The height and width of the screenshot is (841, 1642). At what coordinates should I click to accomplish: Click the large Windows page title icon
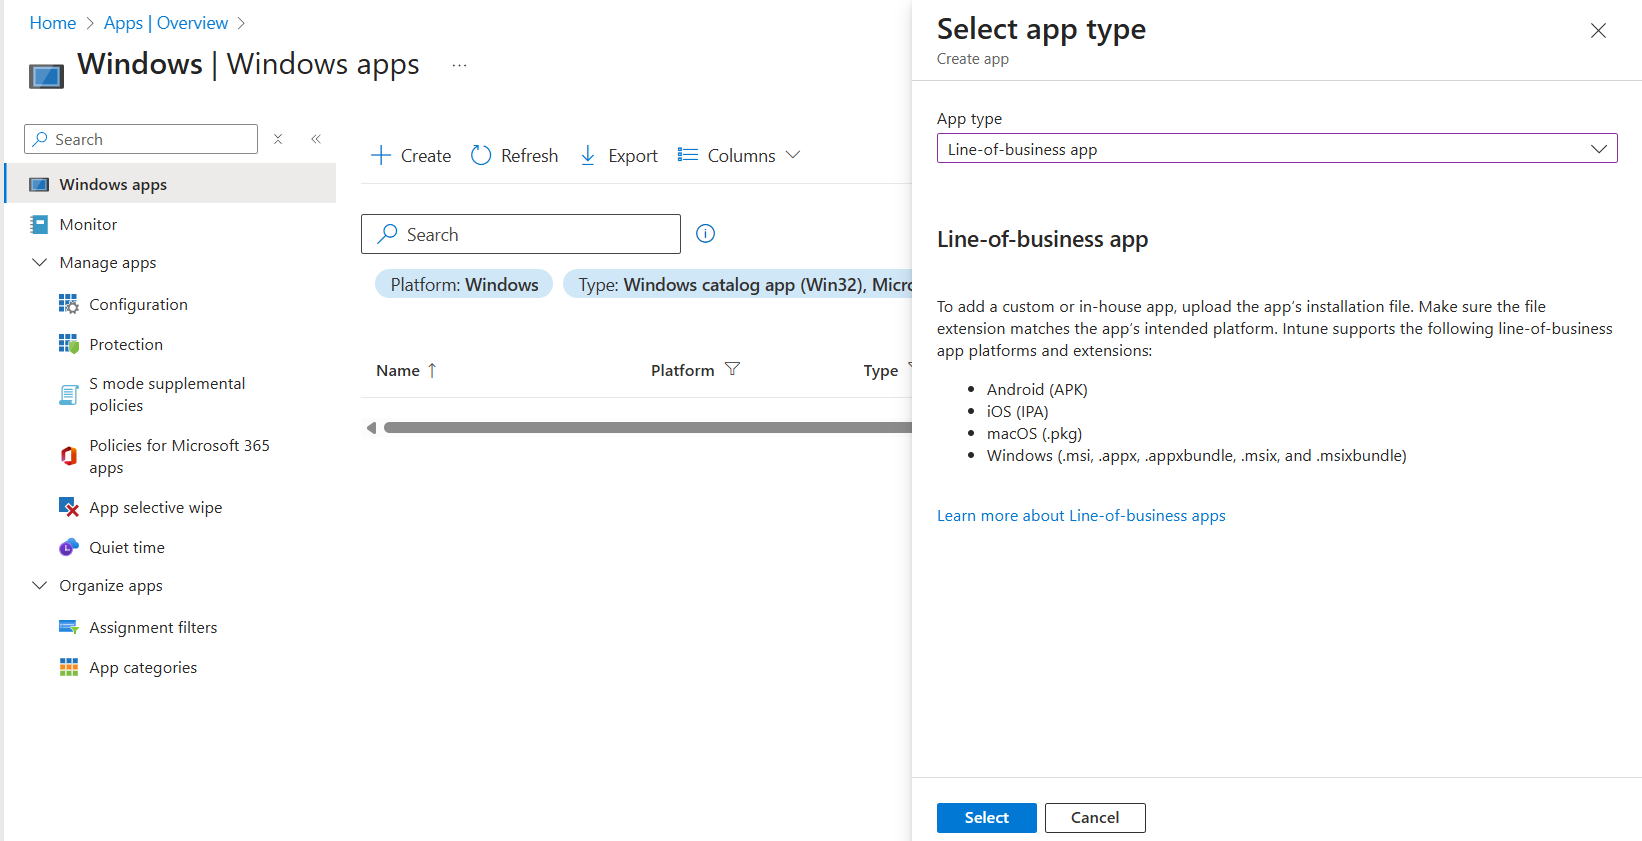pyautogui.click(x=46, y=76)
